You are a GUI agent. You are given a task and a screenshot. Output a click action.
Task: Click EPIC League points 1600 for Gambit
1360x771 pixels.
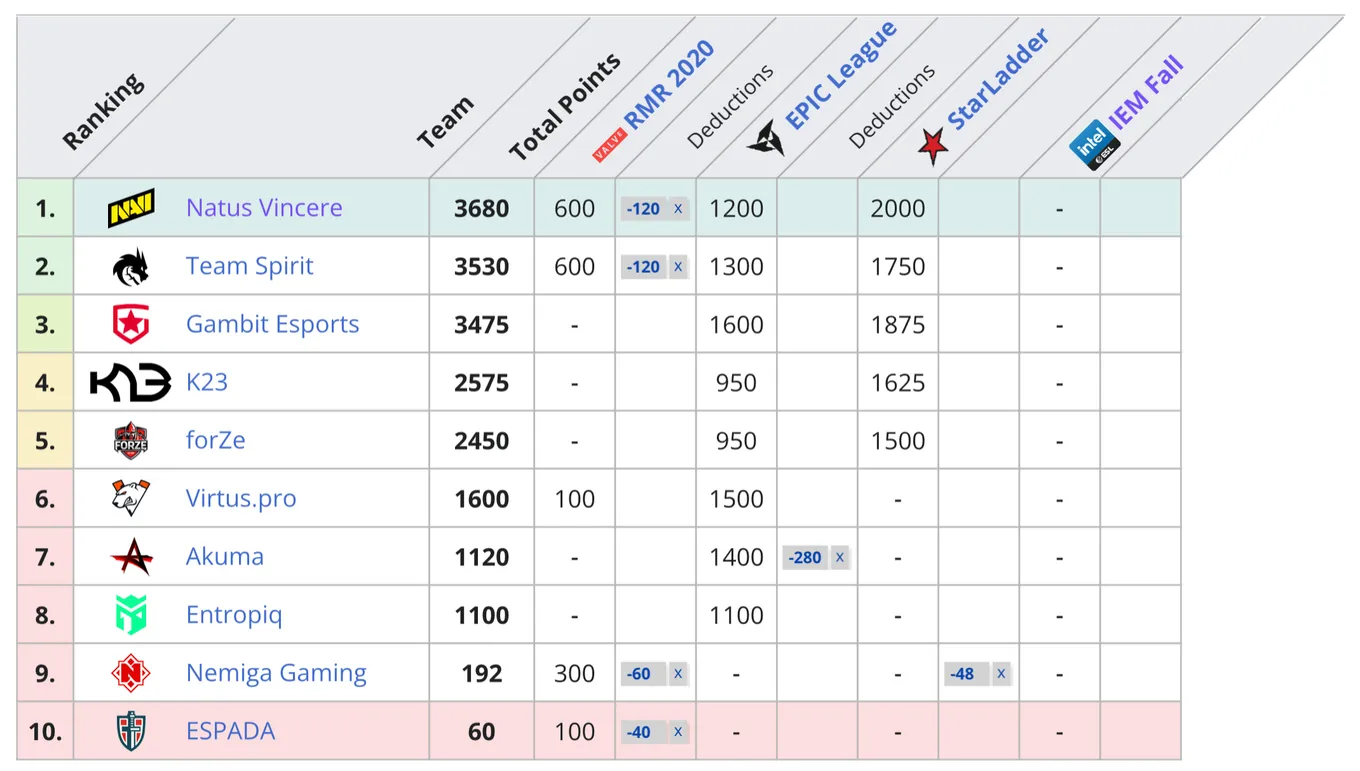tap(736, 324)
